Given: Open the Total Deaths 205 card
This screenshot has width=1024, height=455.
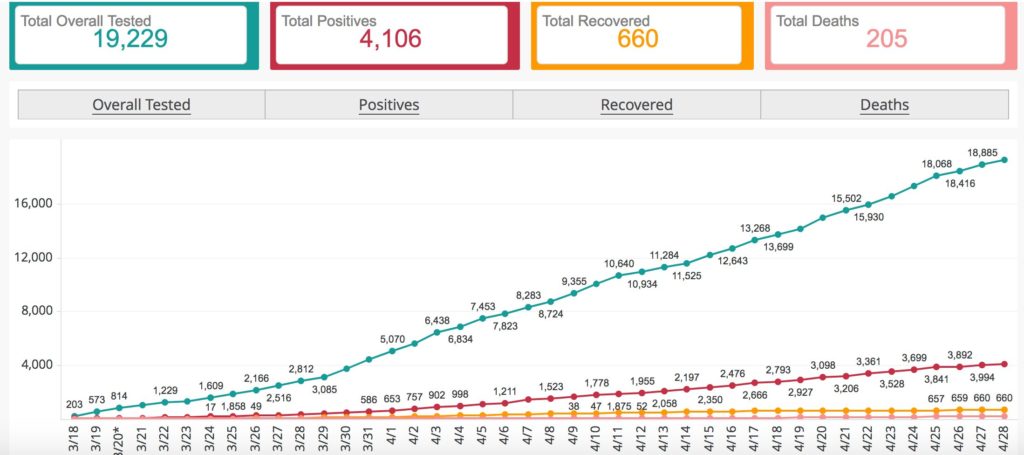Looking at the screenshot, I should coord(887,35).
